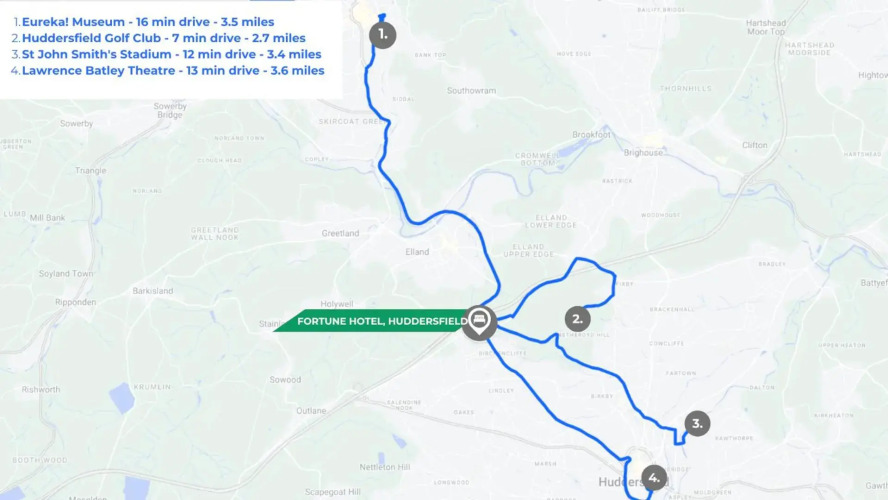Open the Huddersfield Golf Club list entry
888x500 pixels.
tap(164, 38)
